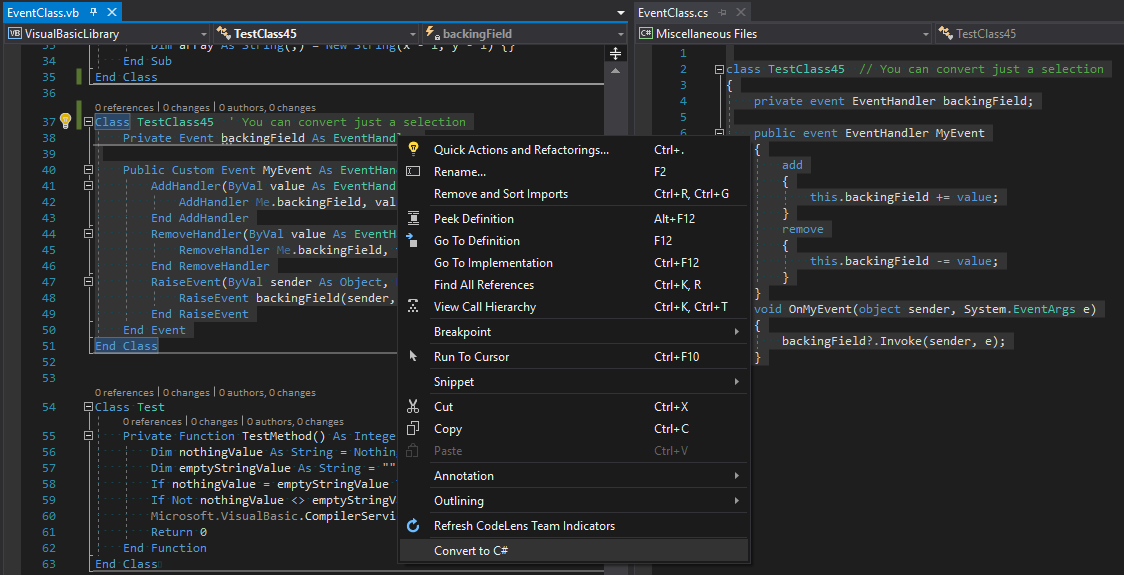Viewport: 1124px width, 575px height.
Task: Select View Call Hierarchy option
Action: 484,307
